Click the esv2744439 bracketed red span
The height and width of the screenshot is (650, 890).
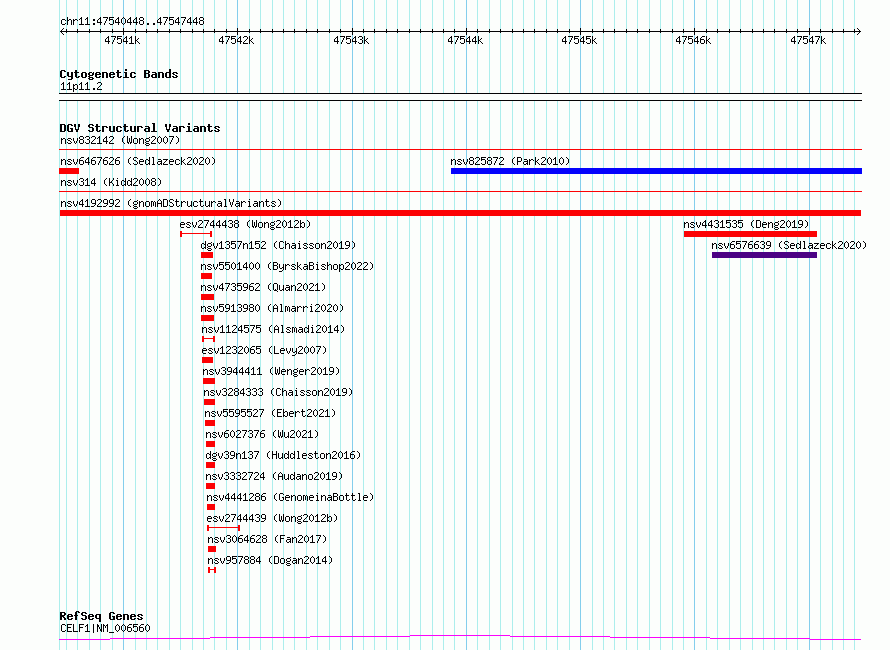224,528
